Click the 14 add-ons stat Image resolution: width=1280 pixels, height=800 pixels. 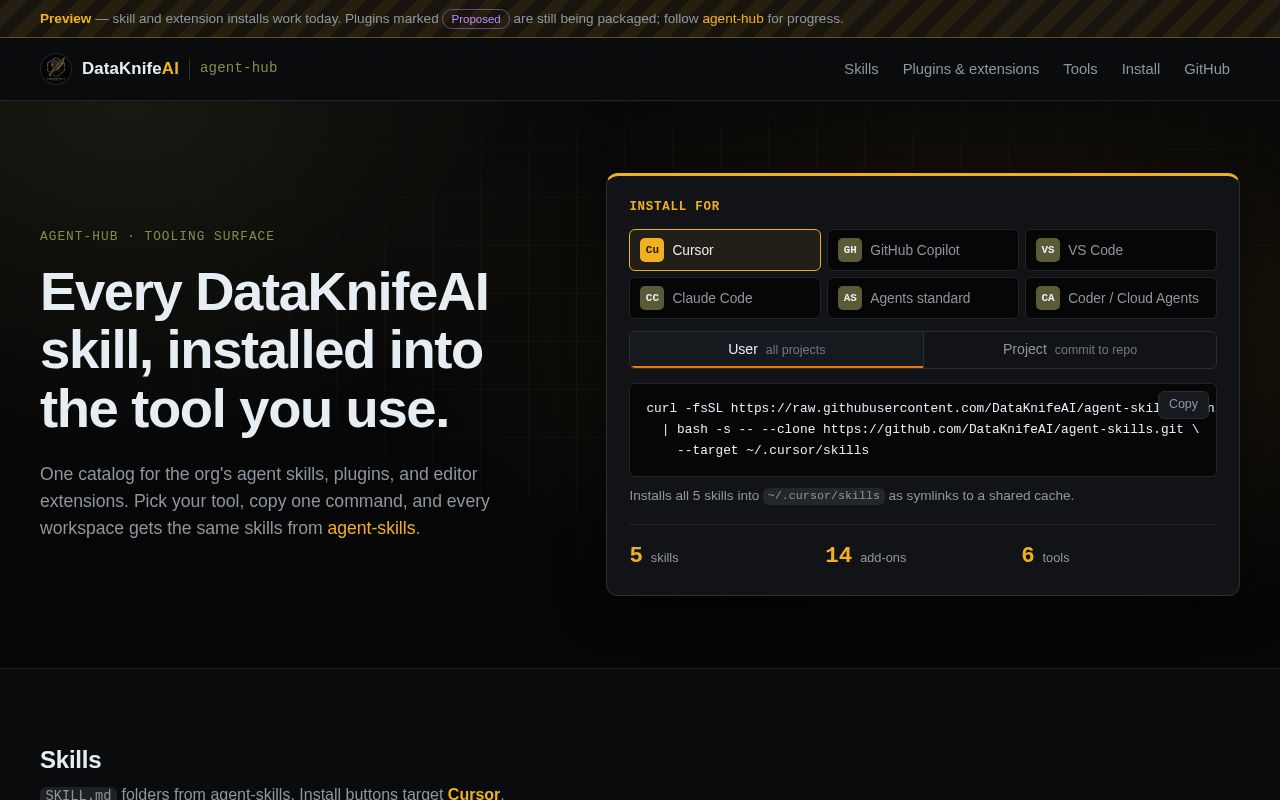click(866, 556)
